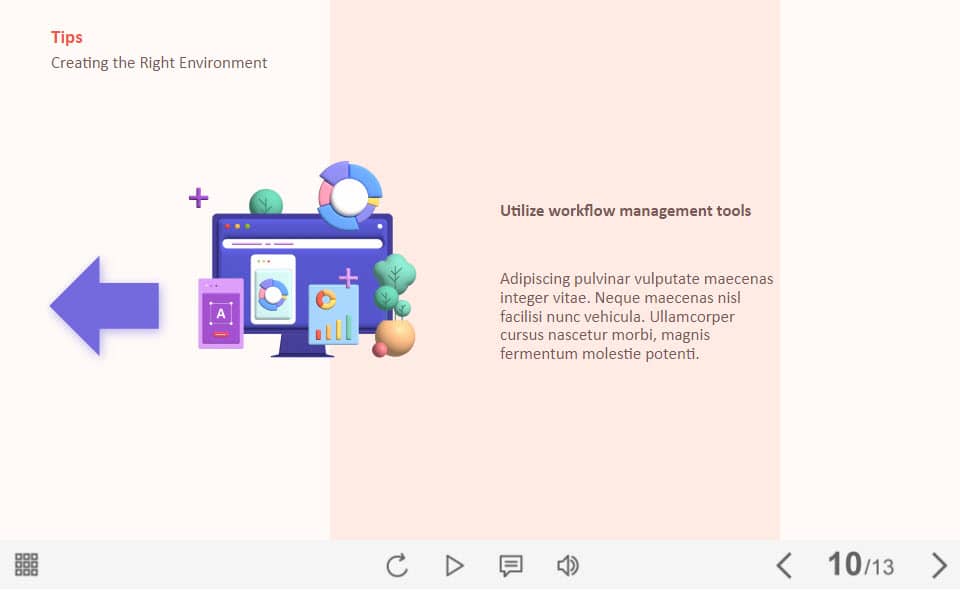Click the orange sphere beside the plants
Viewport: 960px width, 590px height.
pyautogui.click(x=396, y=337)
